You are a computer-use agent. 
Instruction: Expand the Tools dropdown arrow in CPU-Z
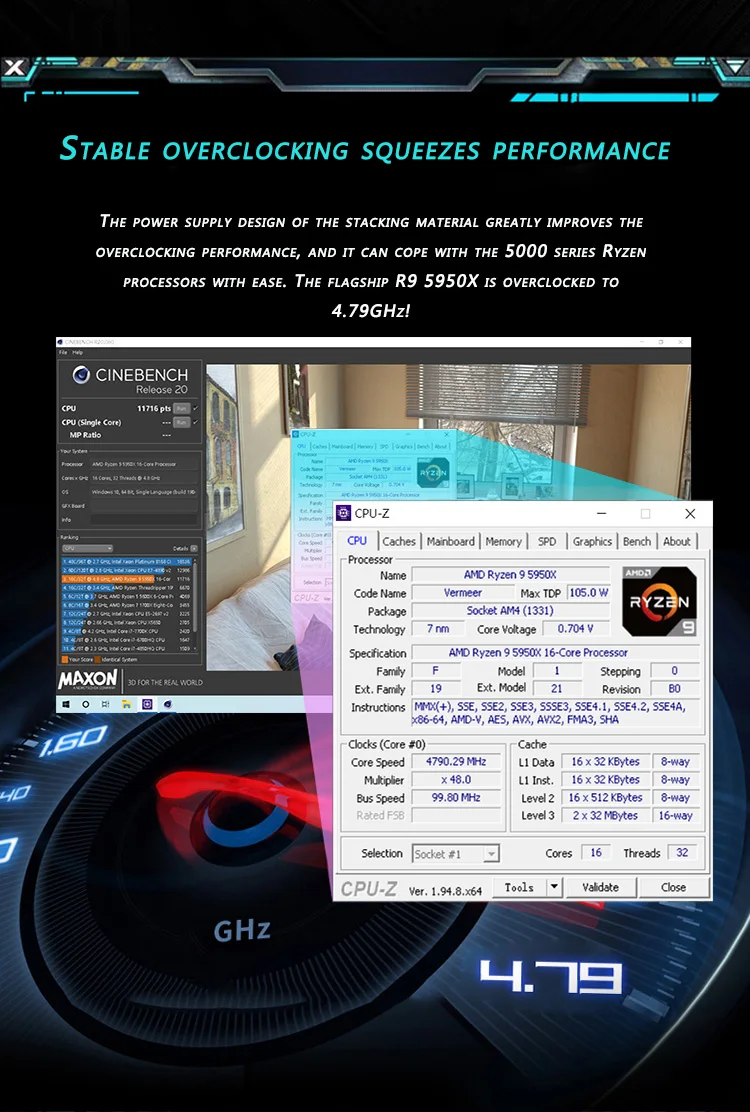554,887
